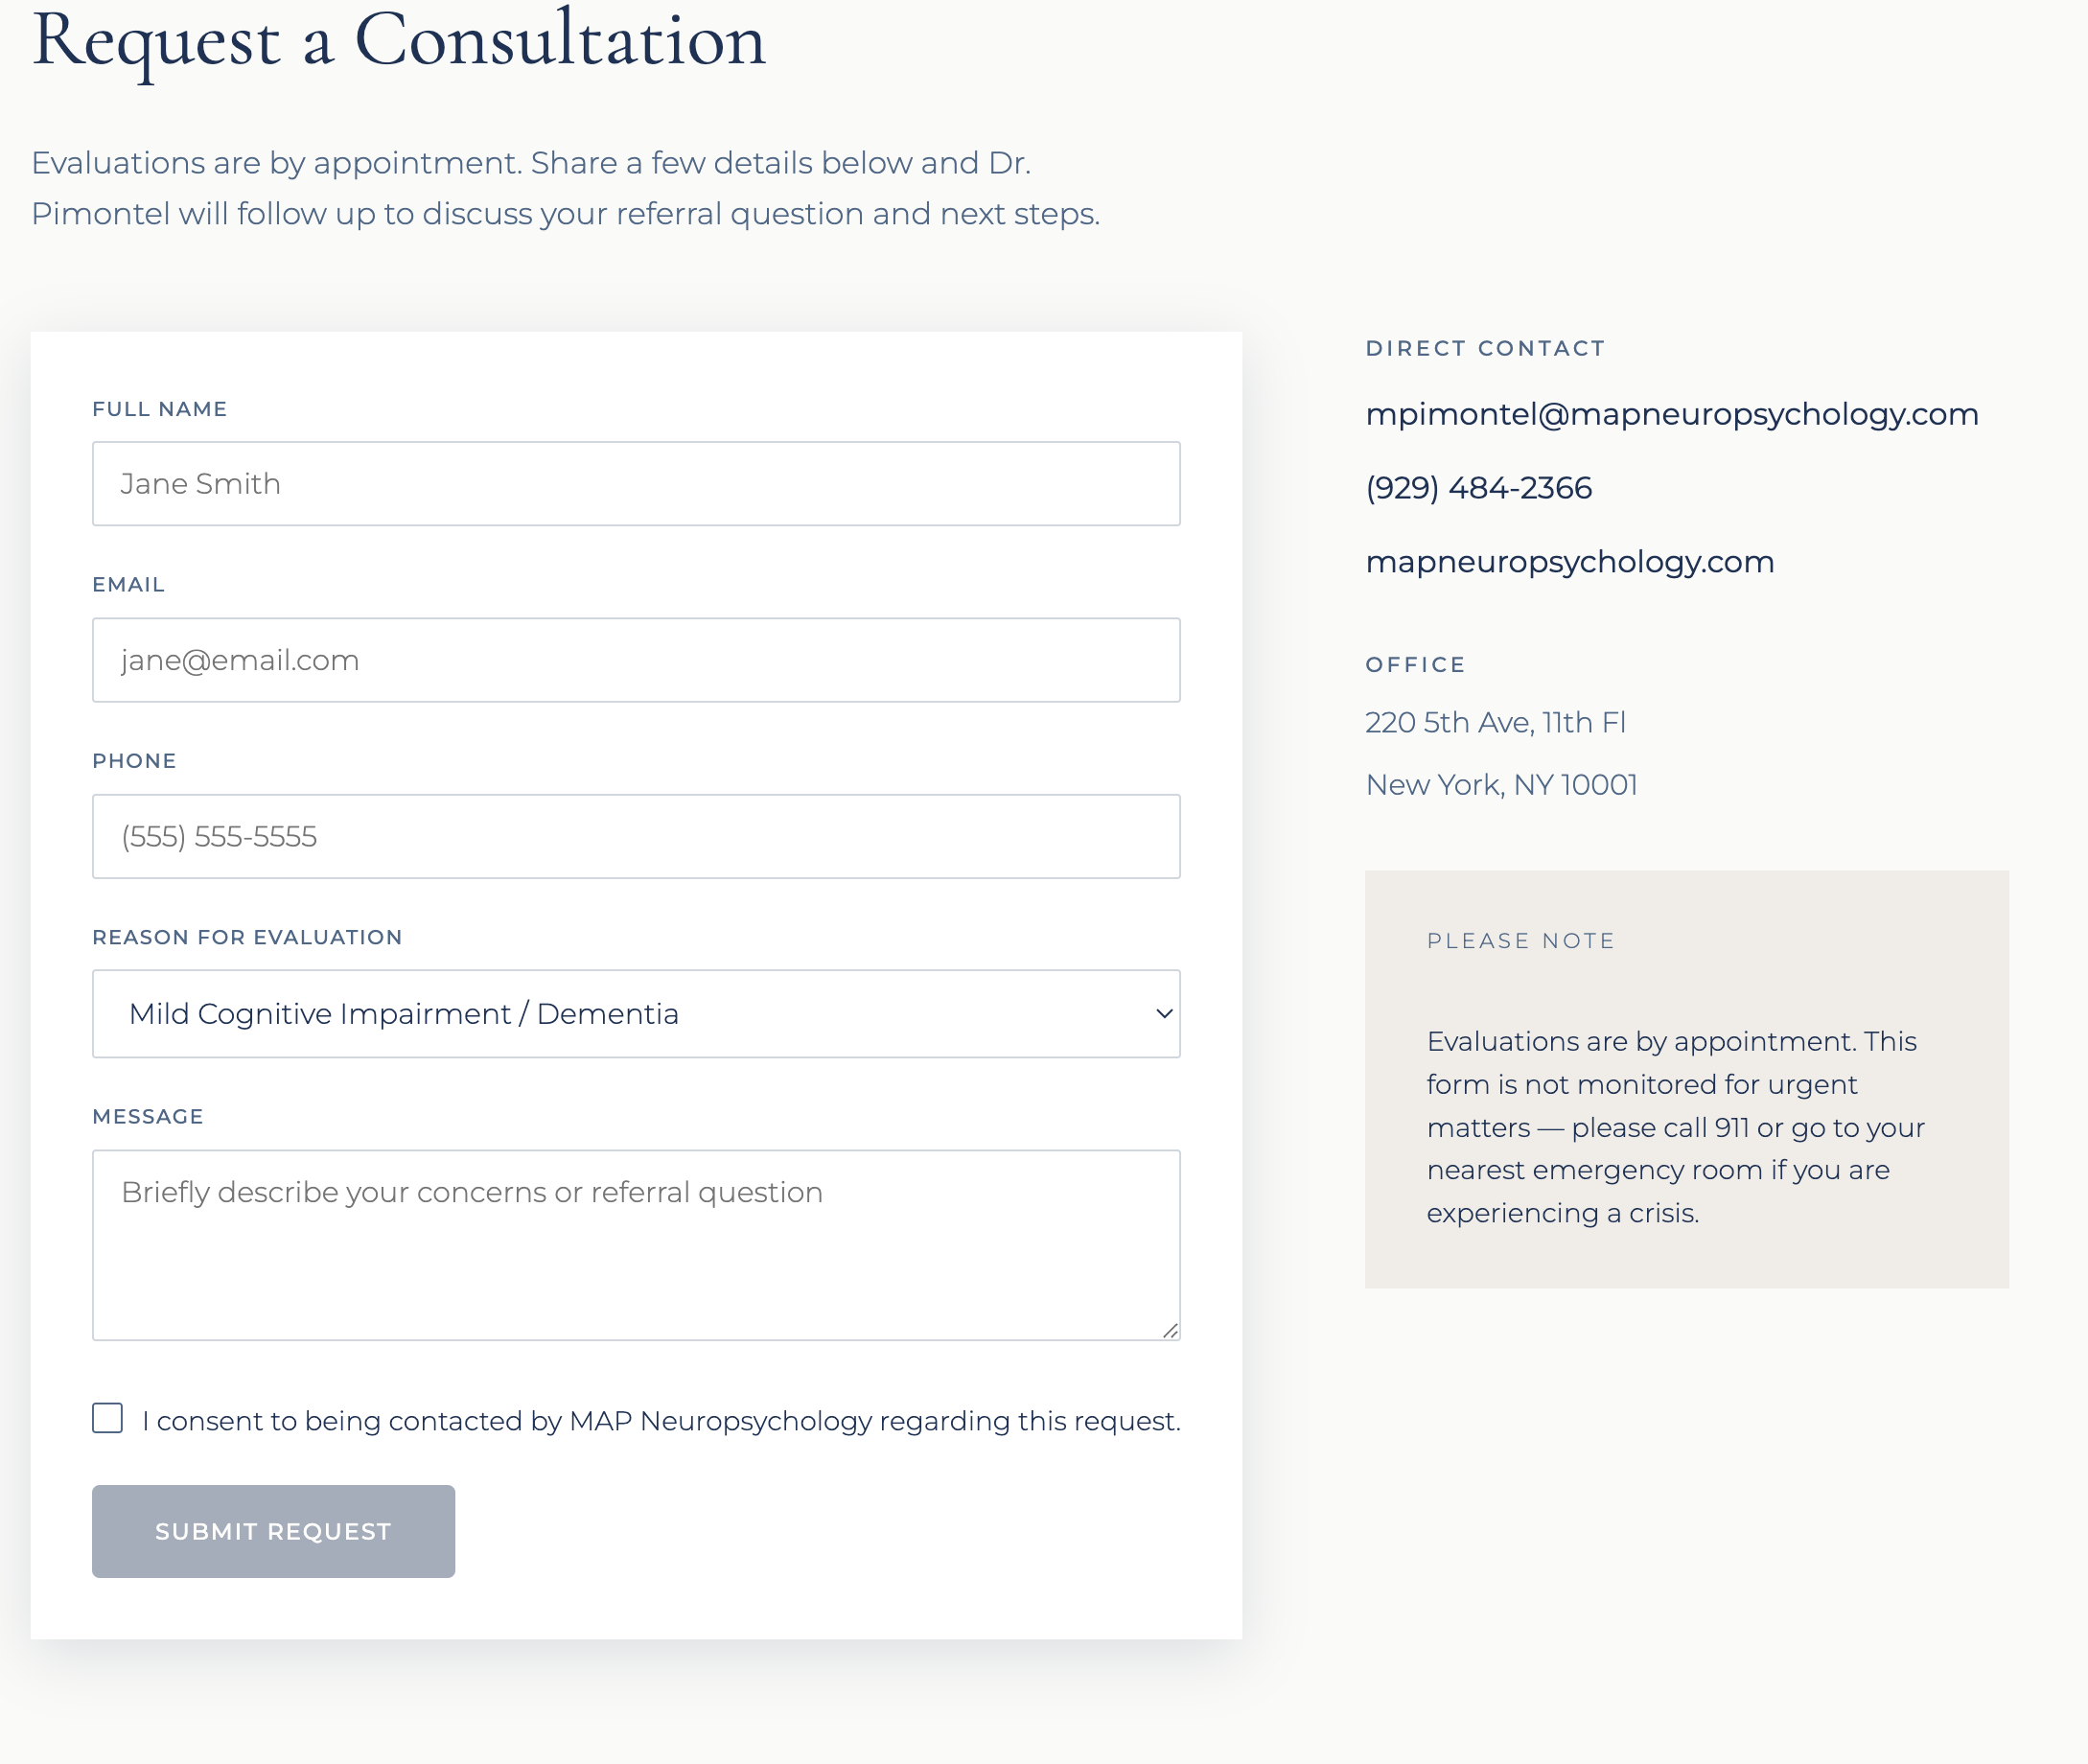Image resolution: width=2088 pixels, height=1764 pixels.
Task: Click the message box resize handle
Action: [1171, 1331]
